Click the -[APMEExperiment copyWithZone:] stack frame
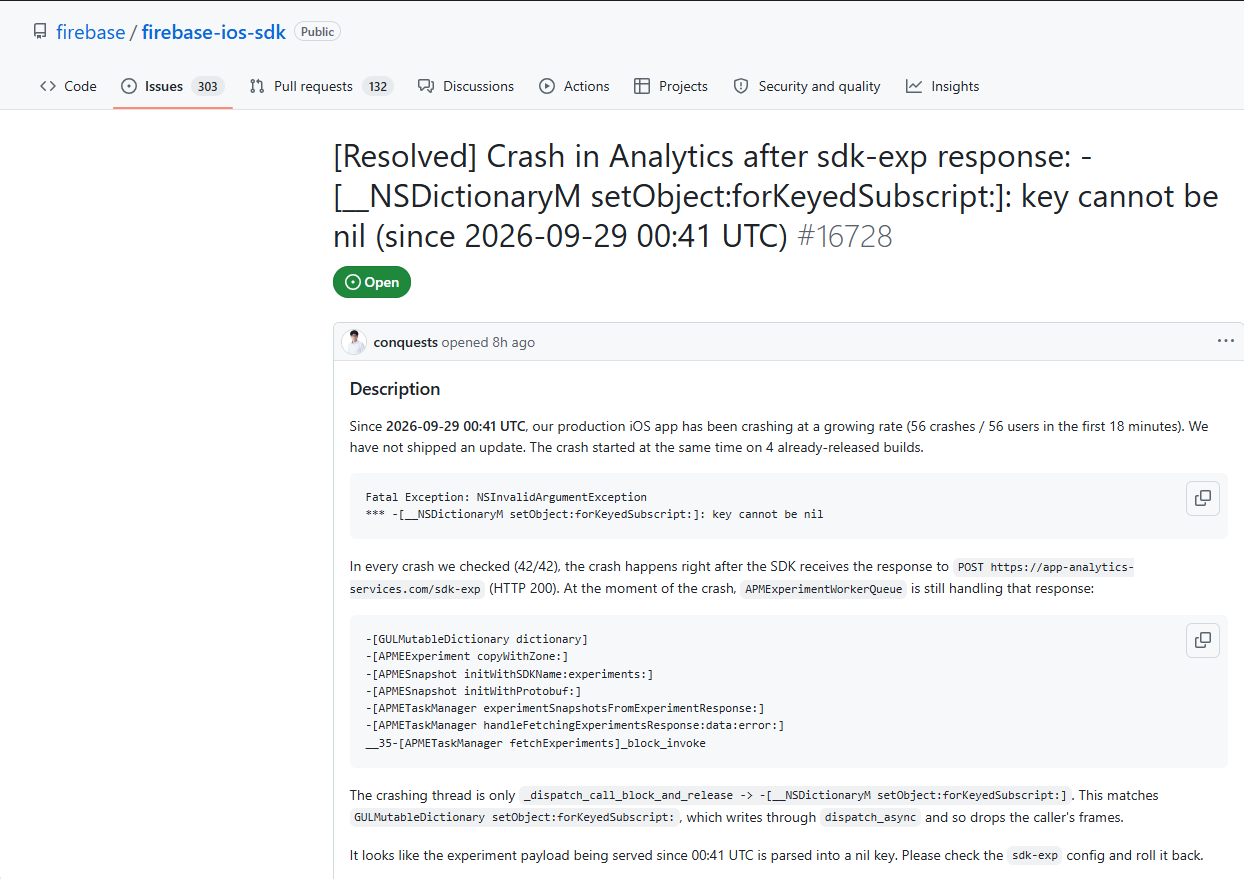 pyautogui.click(x=467, y=656)
